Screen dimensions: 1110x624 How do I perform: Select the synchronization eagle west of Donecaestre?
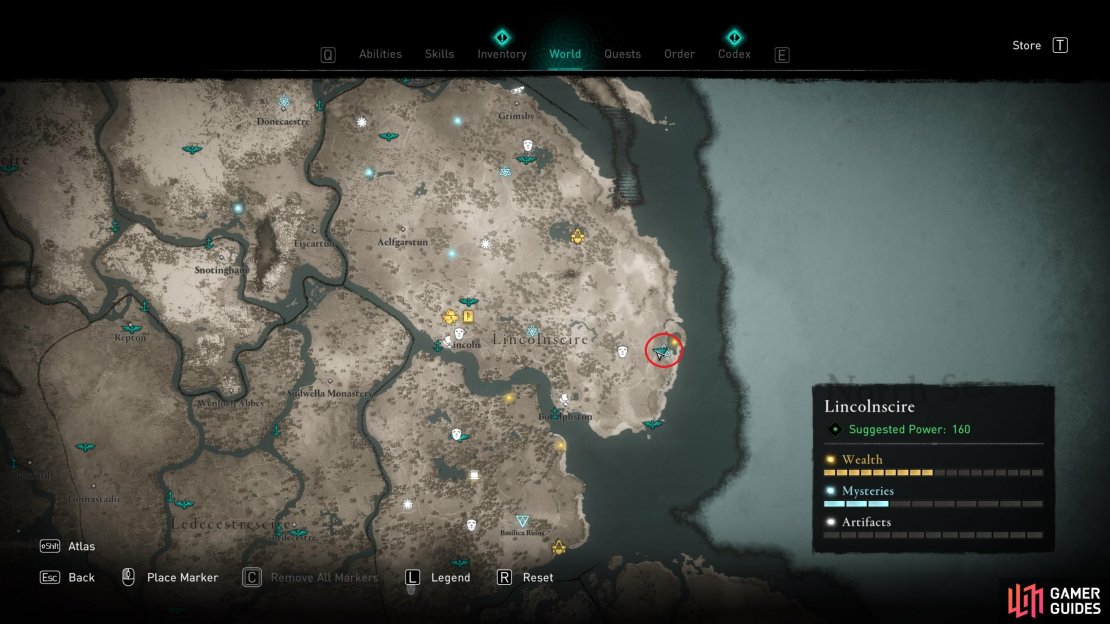coord(192,149)
